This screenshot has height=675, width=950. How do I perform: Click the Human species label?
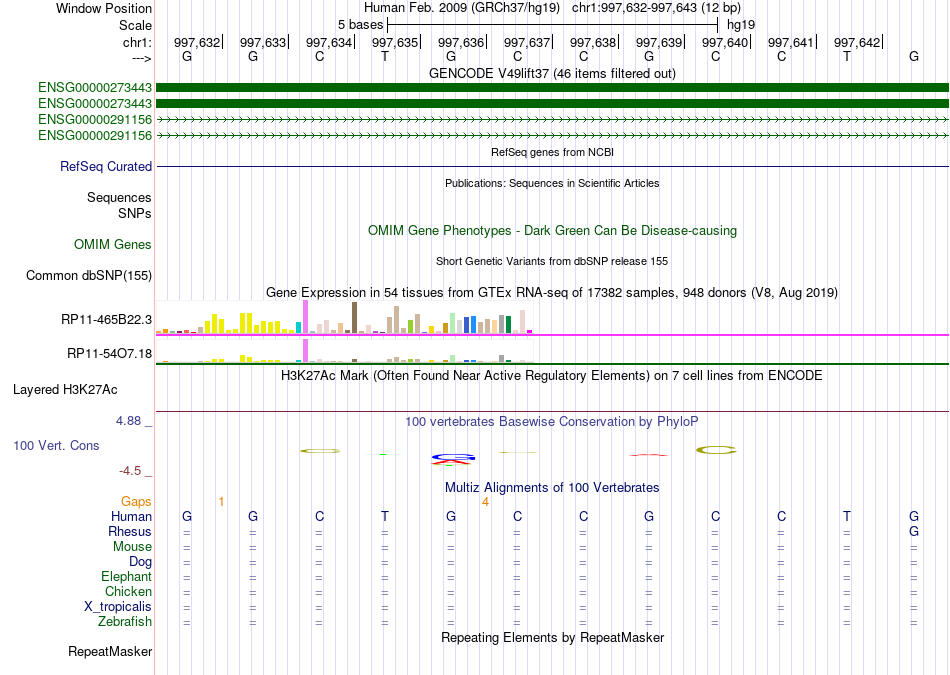pyautogui.click(x=131, y=516)
